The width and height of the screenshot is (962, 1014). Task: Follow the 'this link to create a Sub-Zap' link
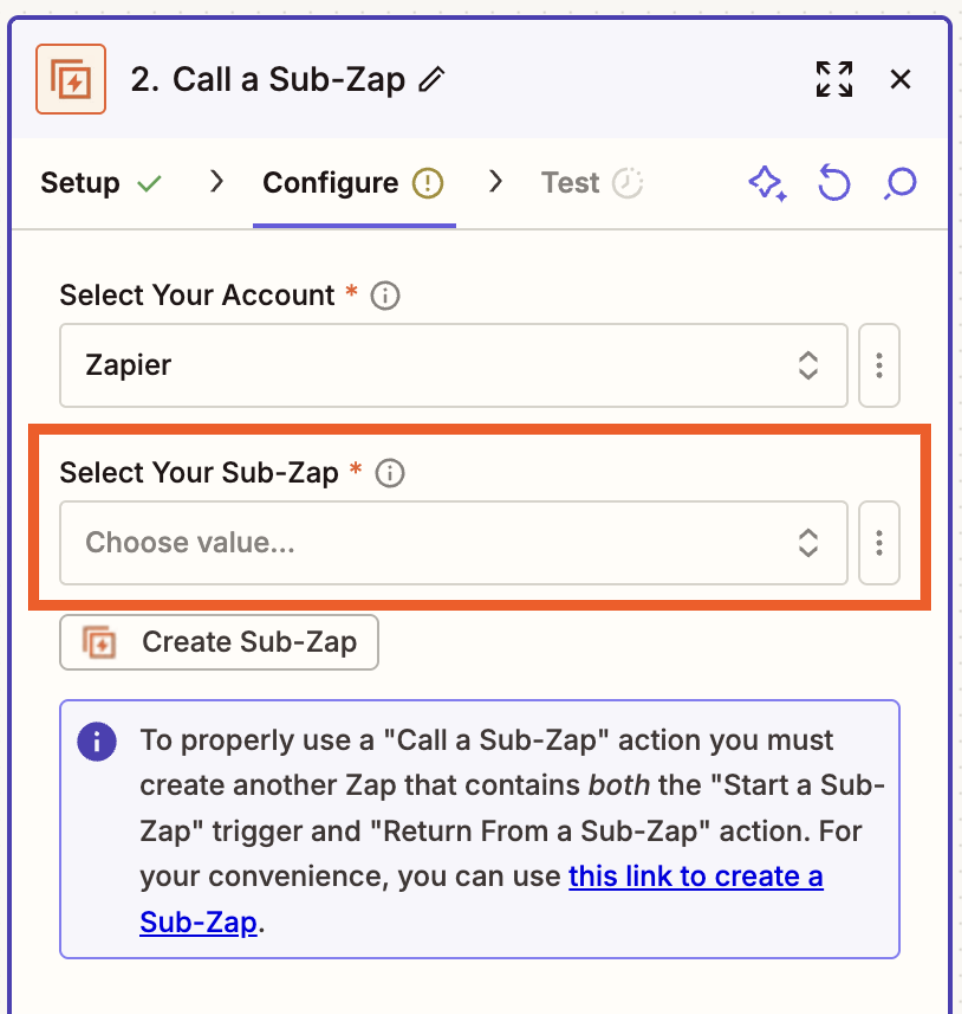pos(696,877)
